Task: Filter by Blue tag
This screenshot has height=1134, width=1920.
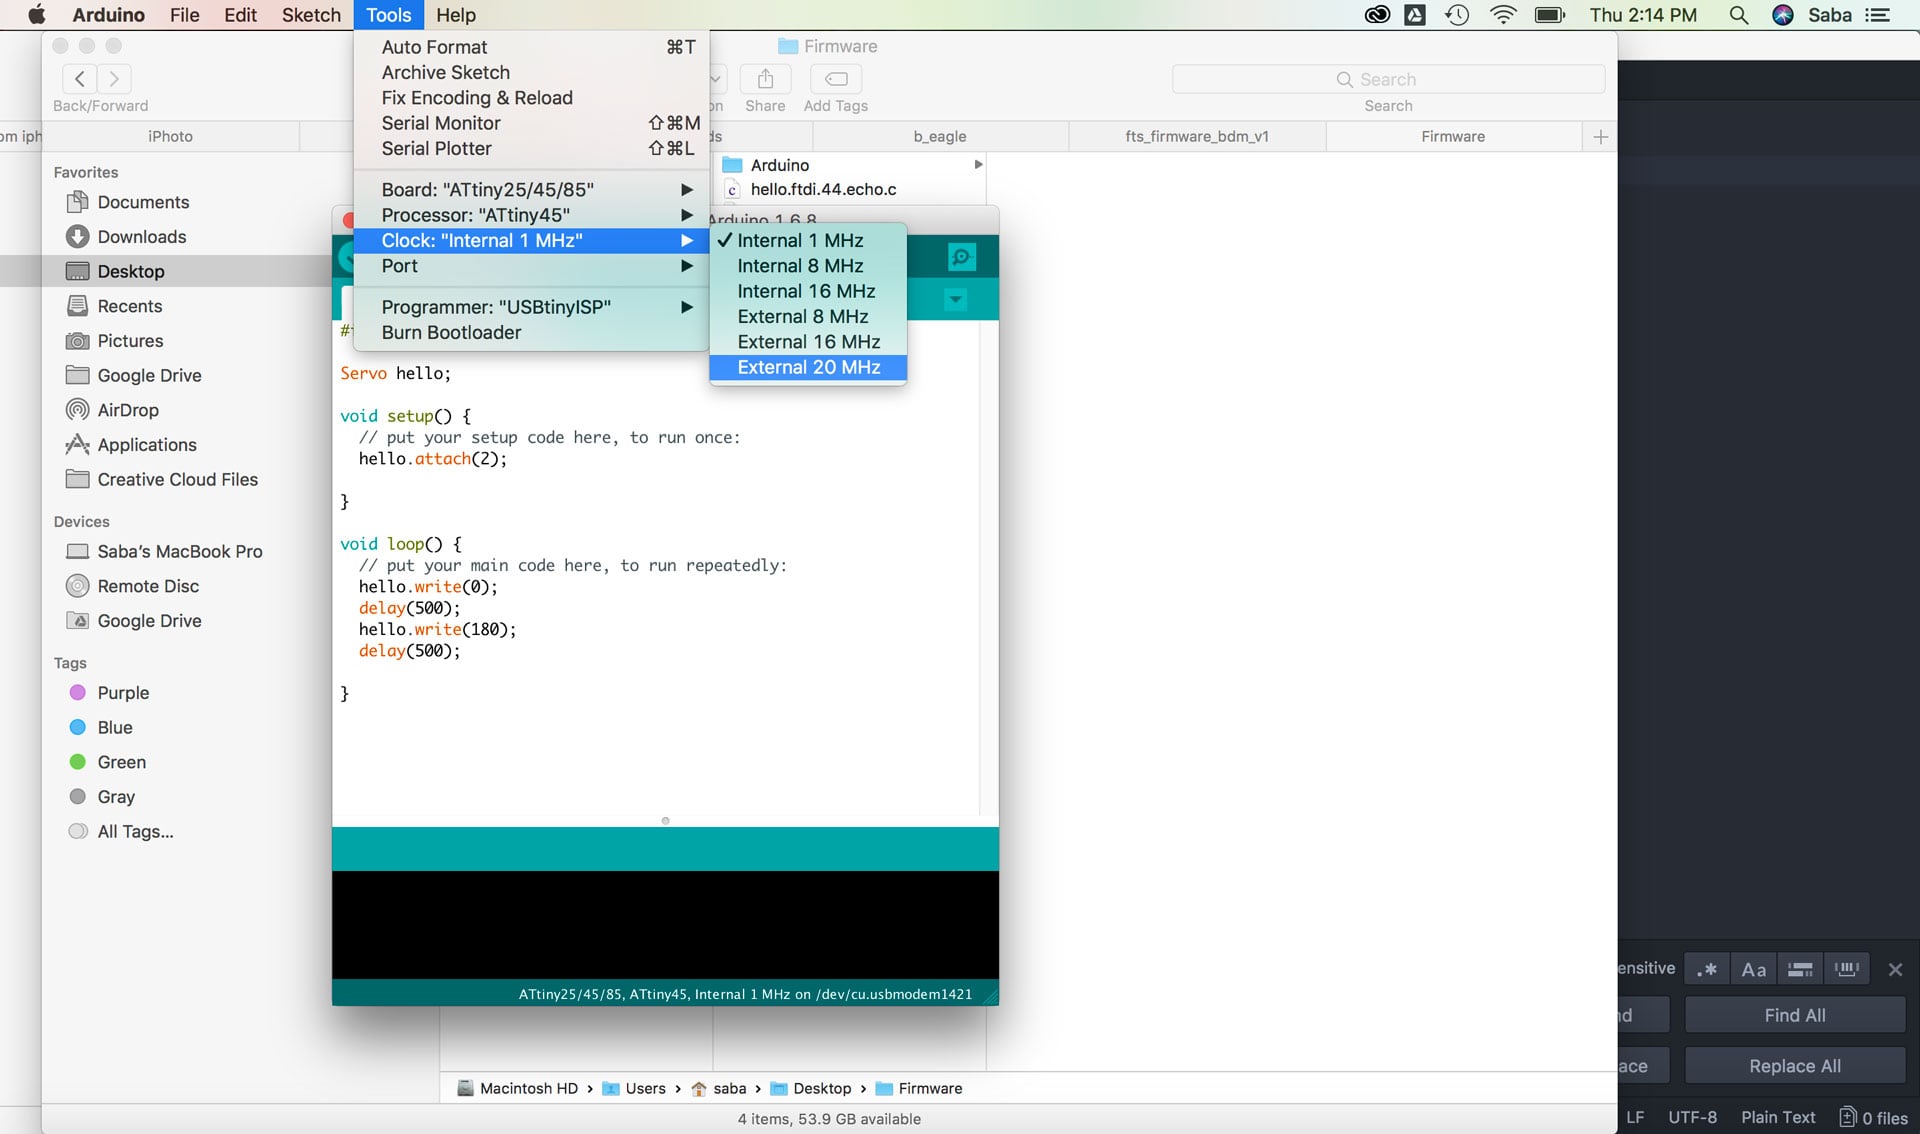Action: [x=115, y=728]
